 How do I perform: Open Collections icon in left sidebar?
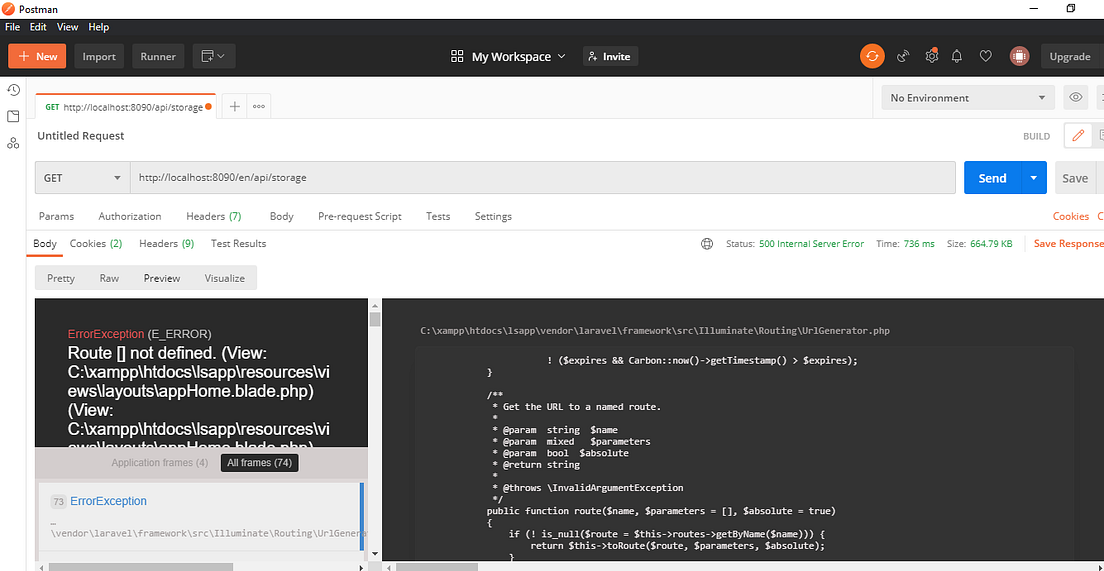coord(13,116)
